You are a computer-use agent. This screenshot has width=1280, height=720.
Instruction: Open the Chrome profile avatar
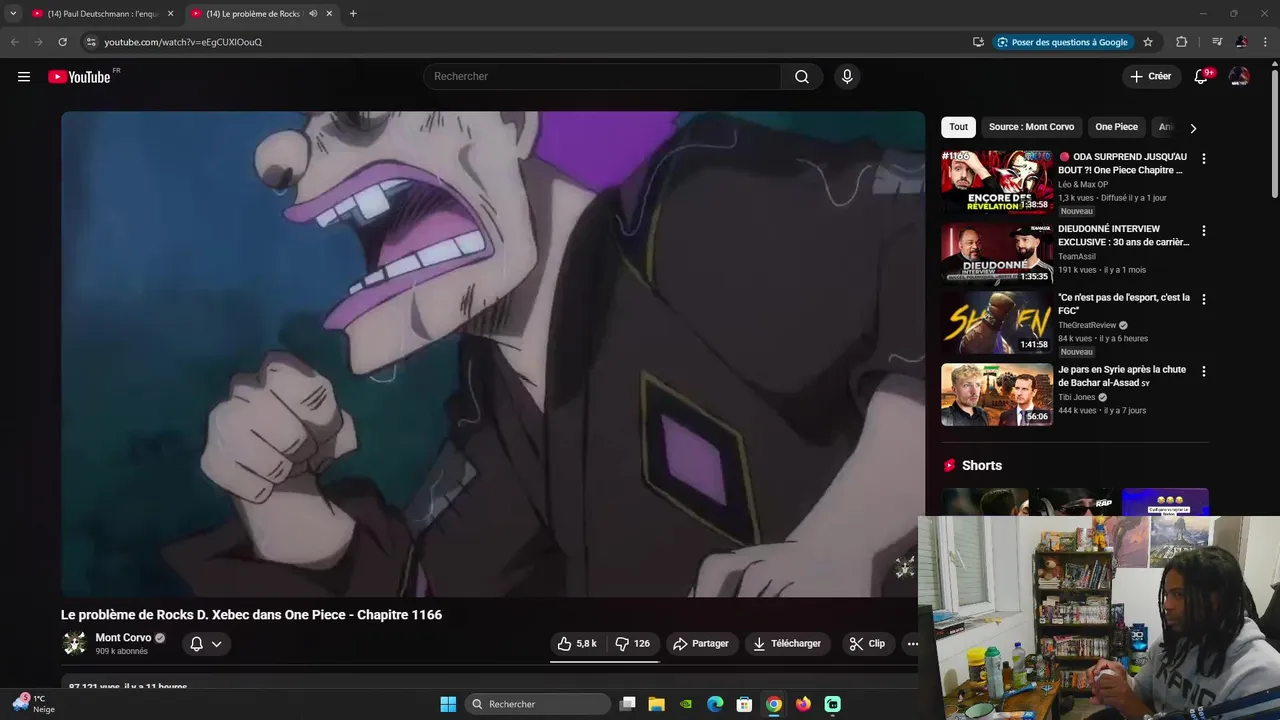(x=1241, y=42)
